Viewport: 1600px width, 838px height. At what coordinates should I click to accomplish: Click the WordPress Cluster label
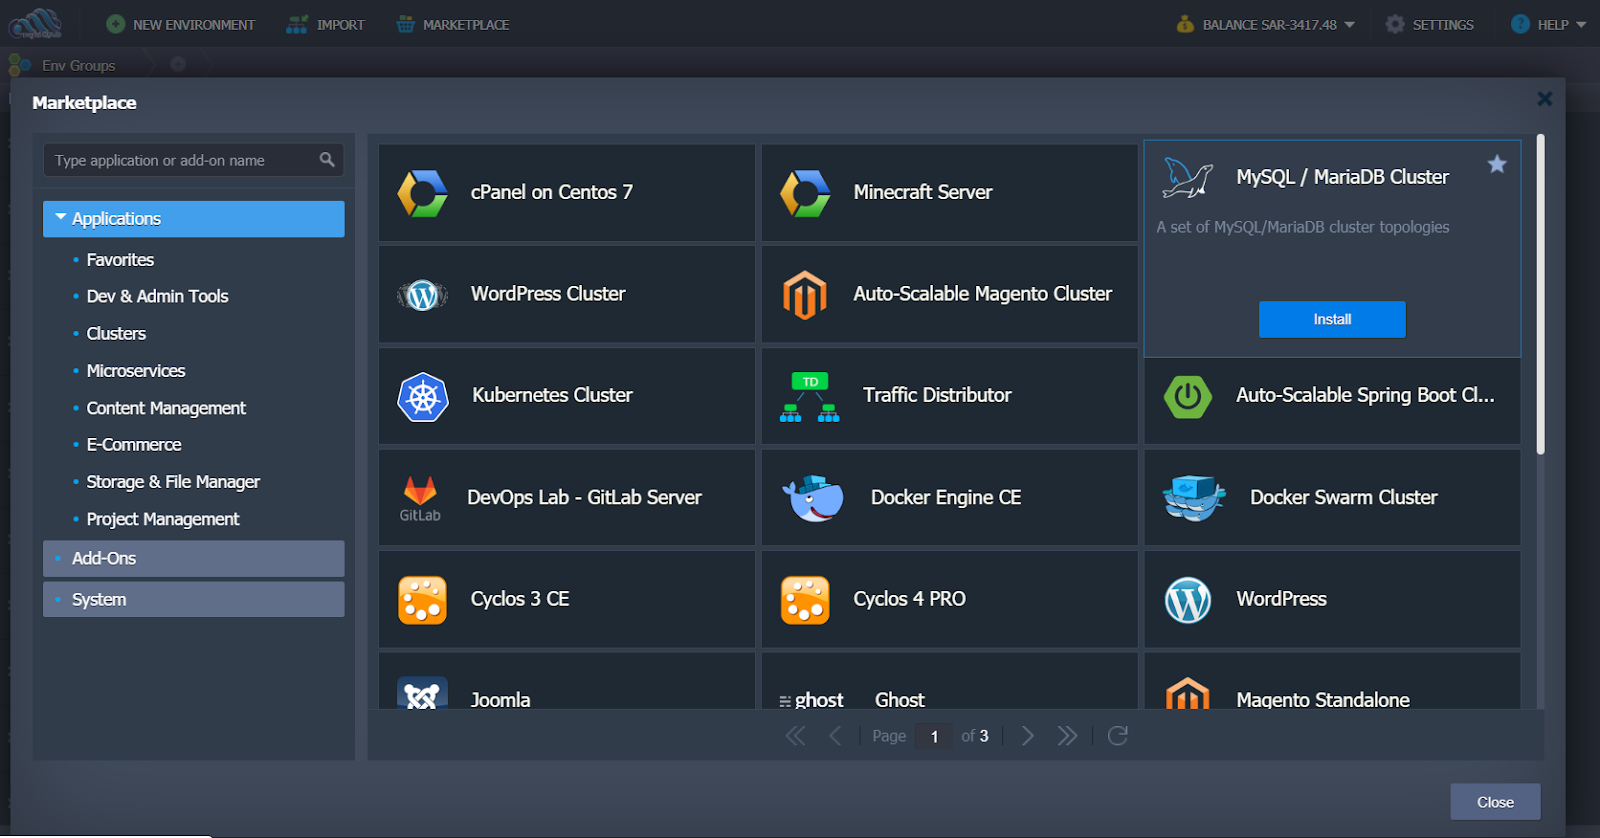[x=548, y=294]
